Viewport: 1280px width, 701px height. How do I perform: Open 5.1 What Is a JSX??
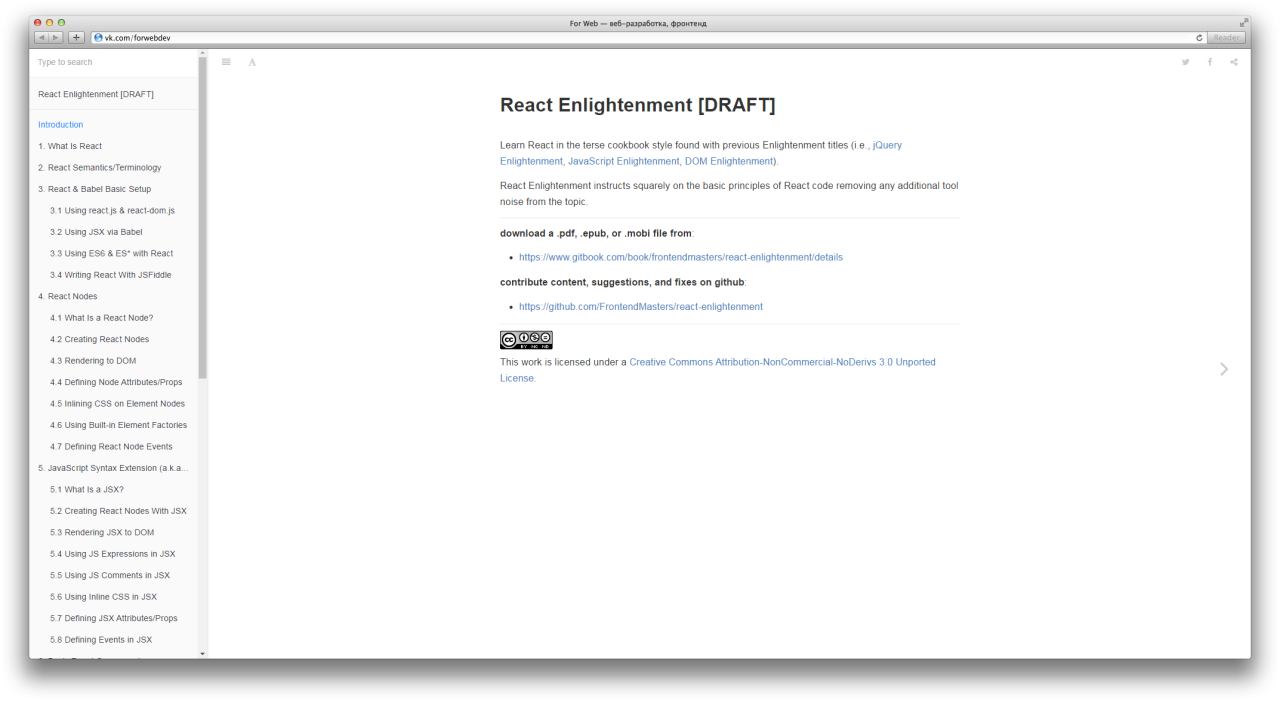(87, 490)
